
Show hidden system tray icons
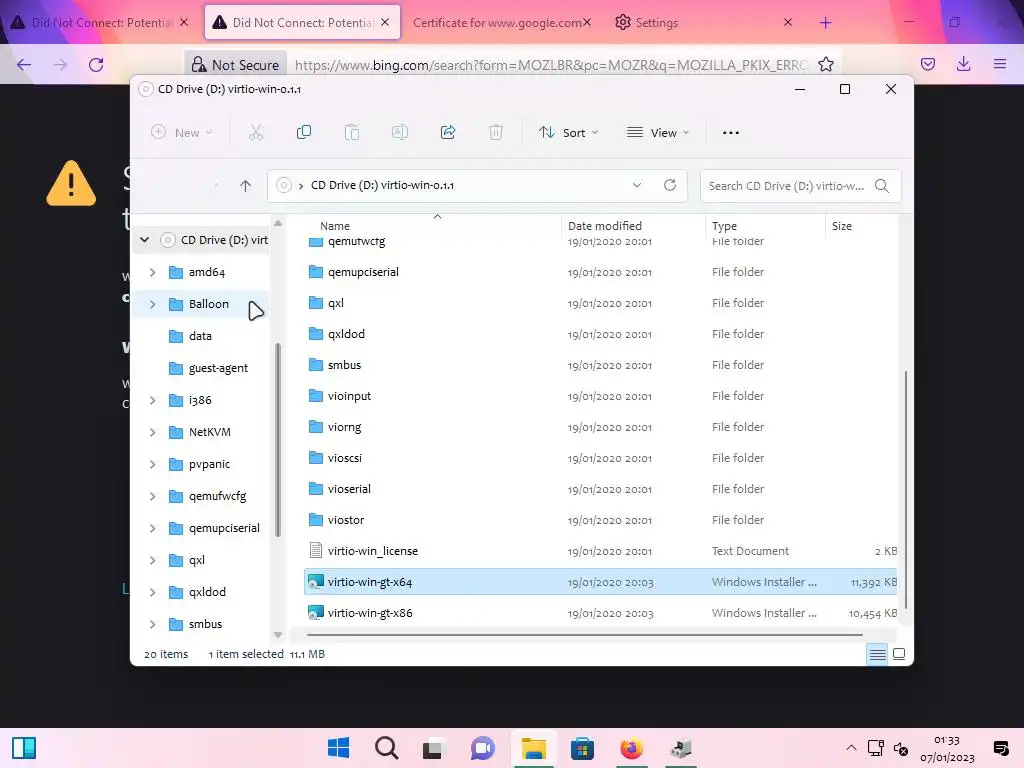tap(851, 748)
